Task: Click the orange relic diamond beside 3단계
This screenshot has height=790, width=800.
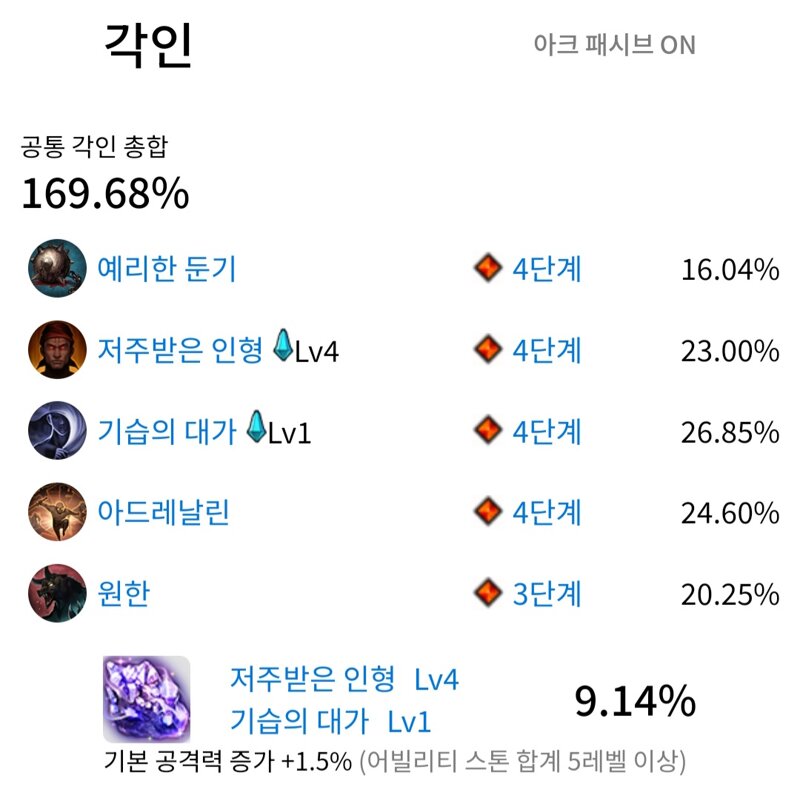Action: click(x=488, y=593)
